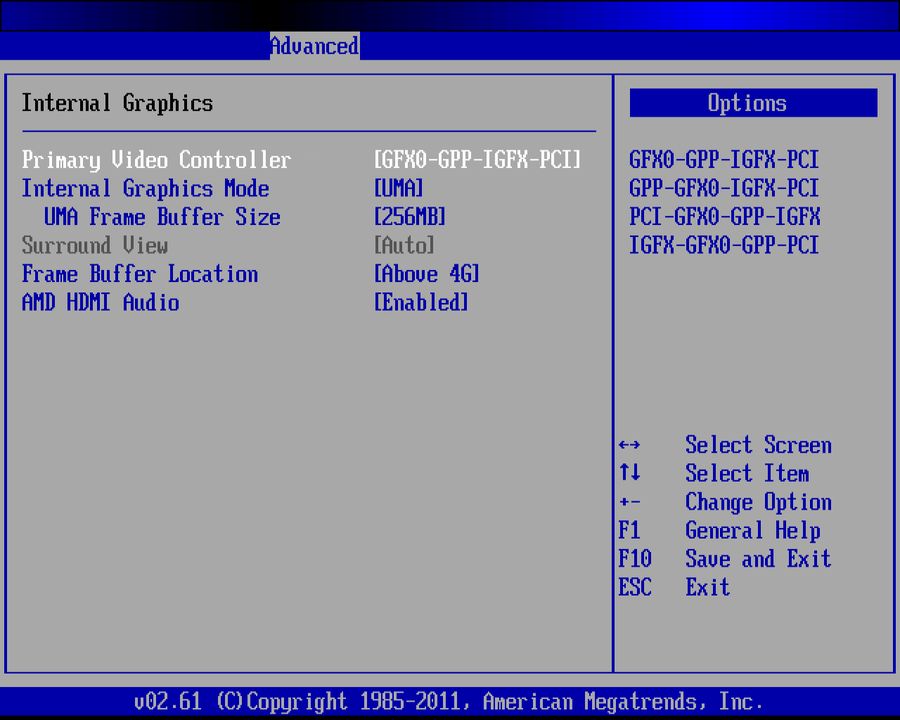This screenshot has height=720, width=900.
Task: Choose PCI-GFX0-GPP-IGFX in Options list
Action: coord(724,217)
